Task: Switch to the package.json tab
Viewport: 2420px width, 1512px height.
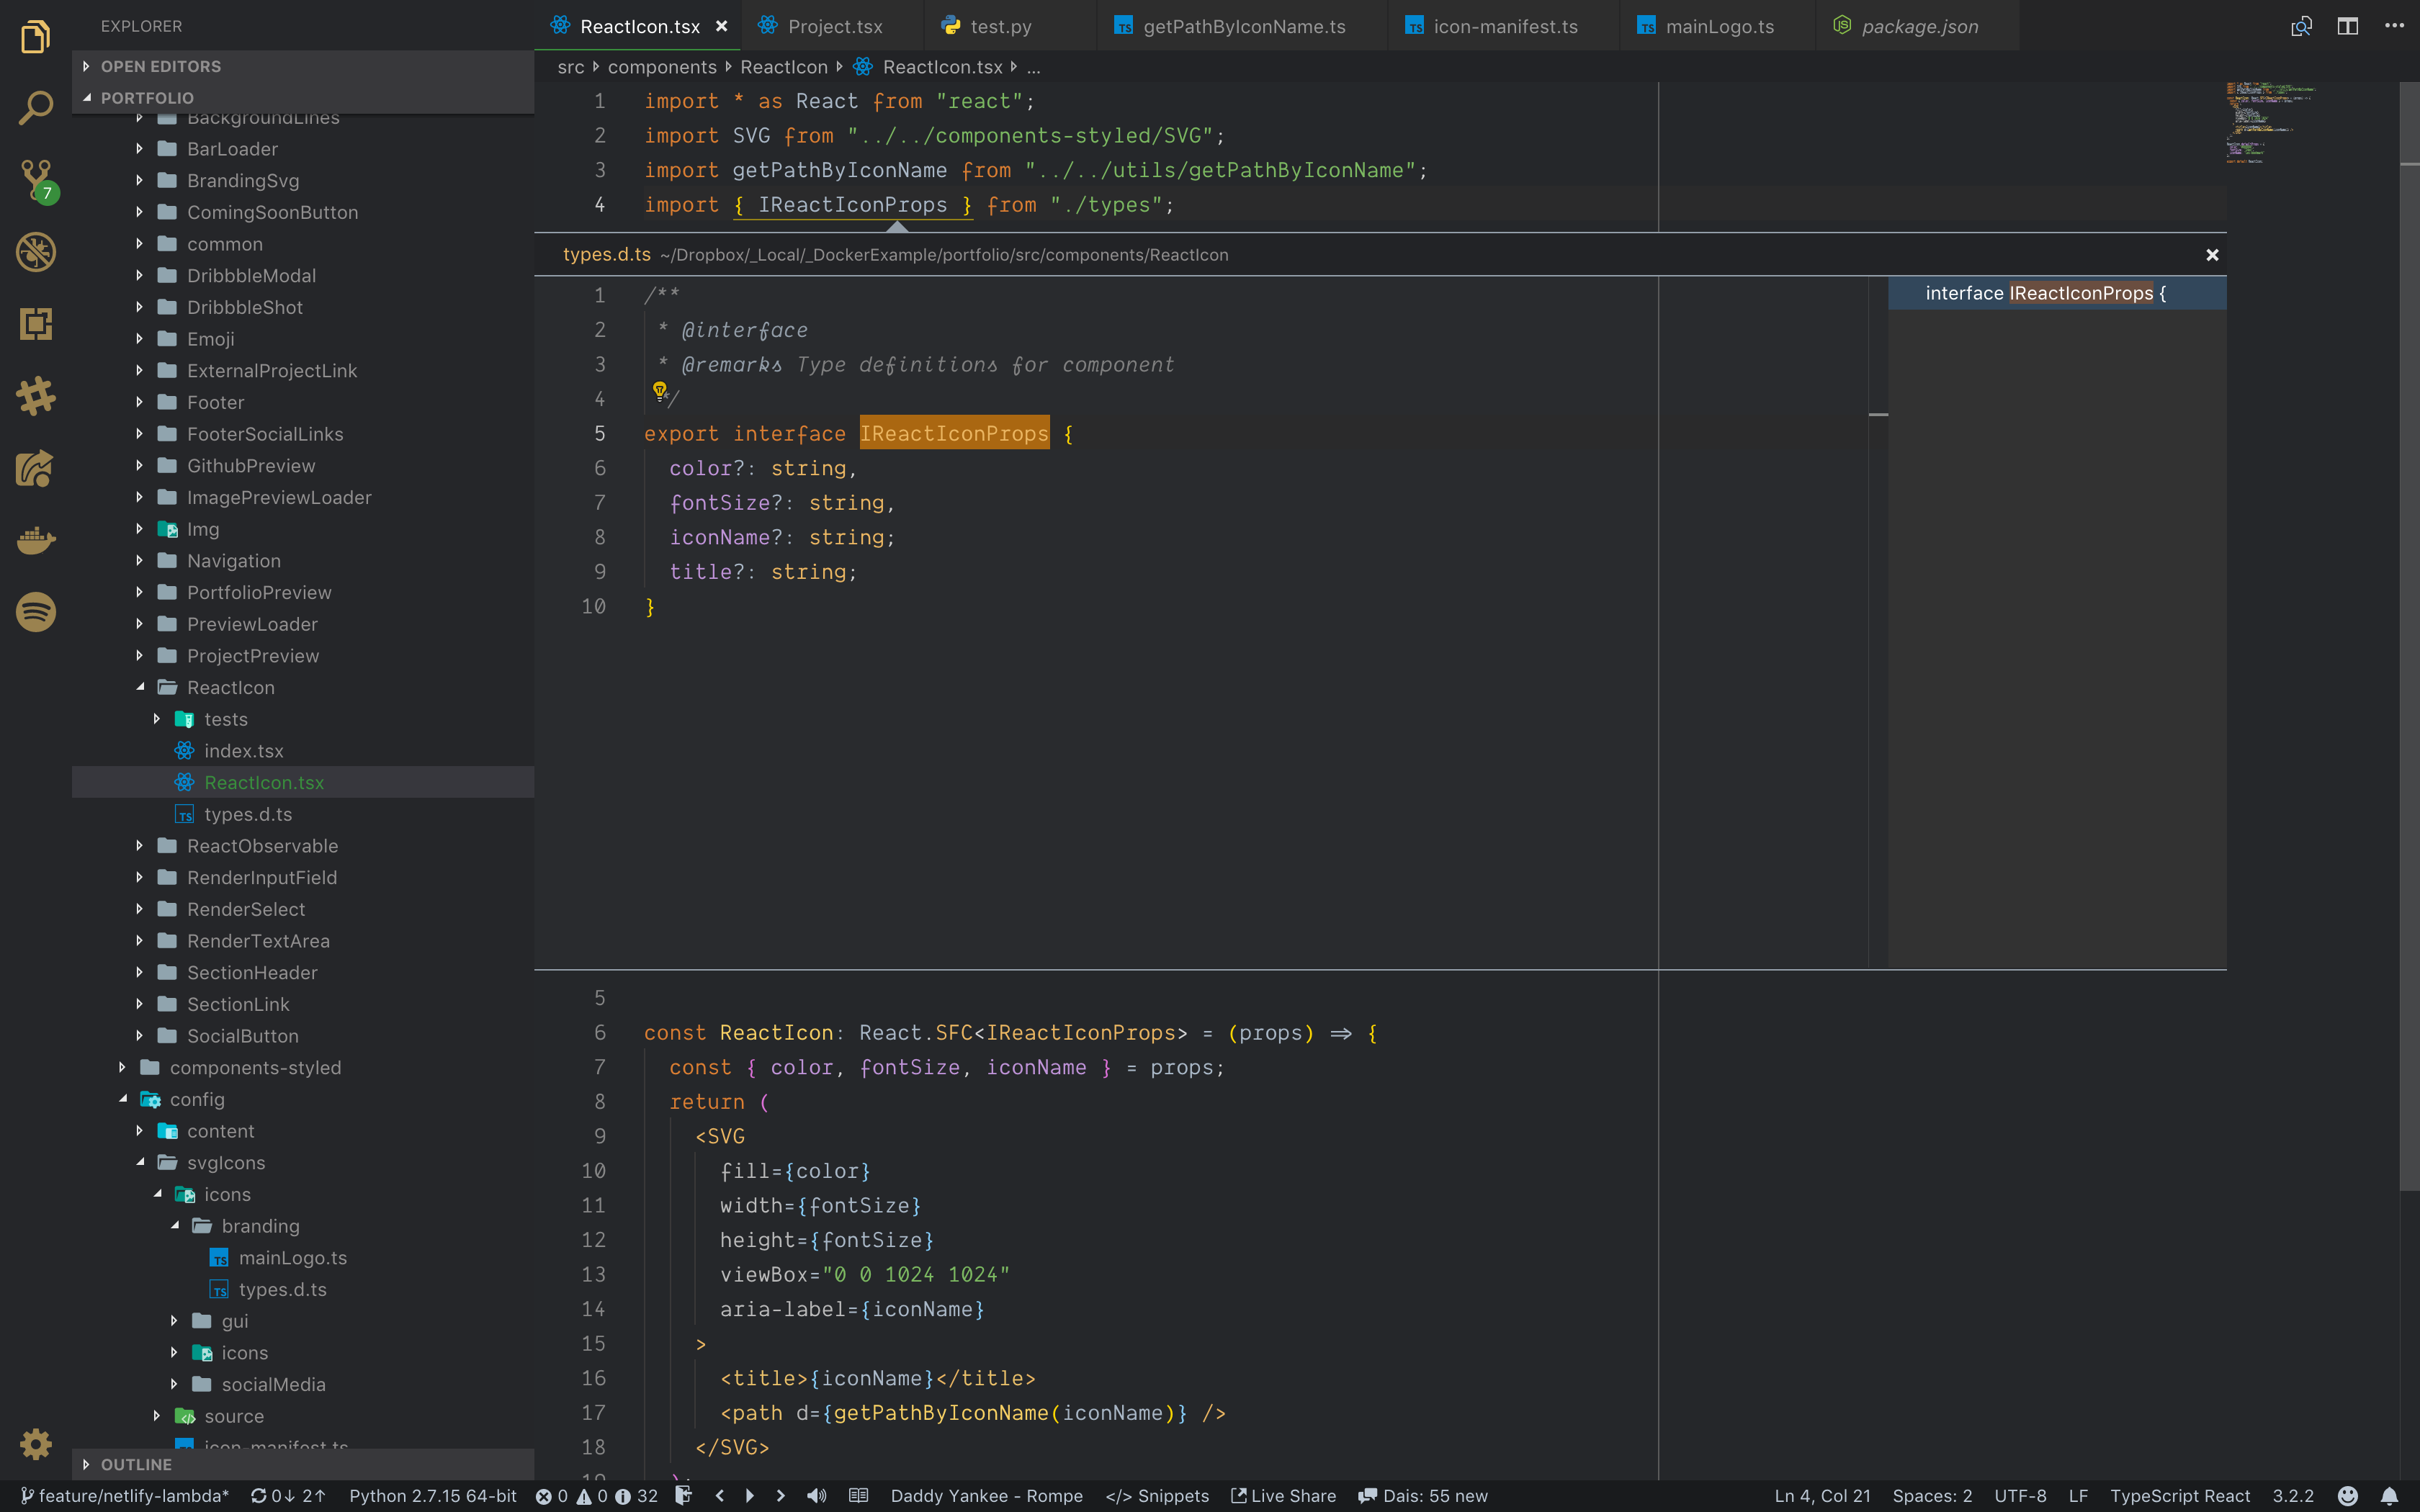Action: click(x=1919, y=26)
